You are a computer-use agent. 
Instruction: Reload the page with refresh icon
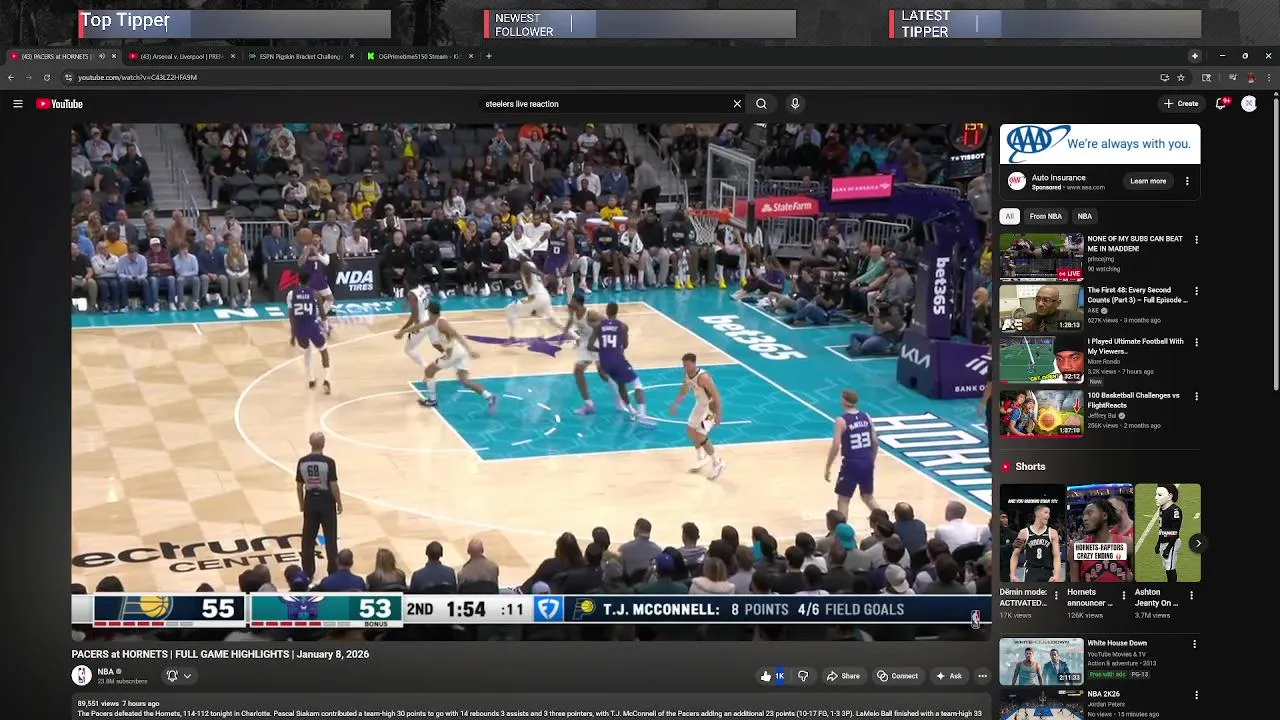tap(46, 77)
